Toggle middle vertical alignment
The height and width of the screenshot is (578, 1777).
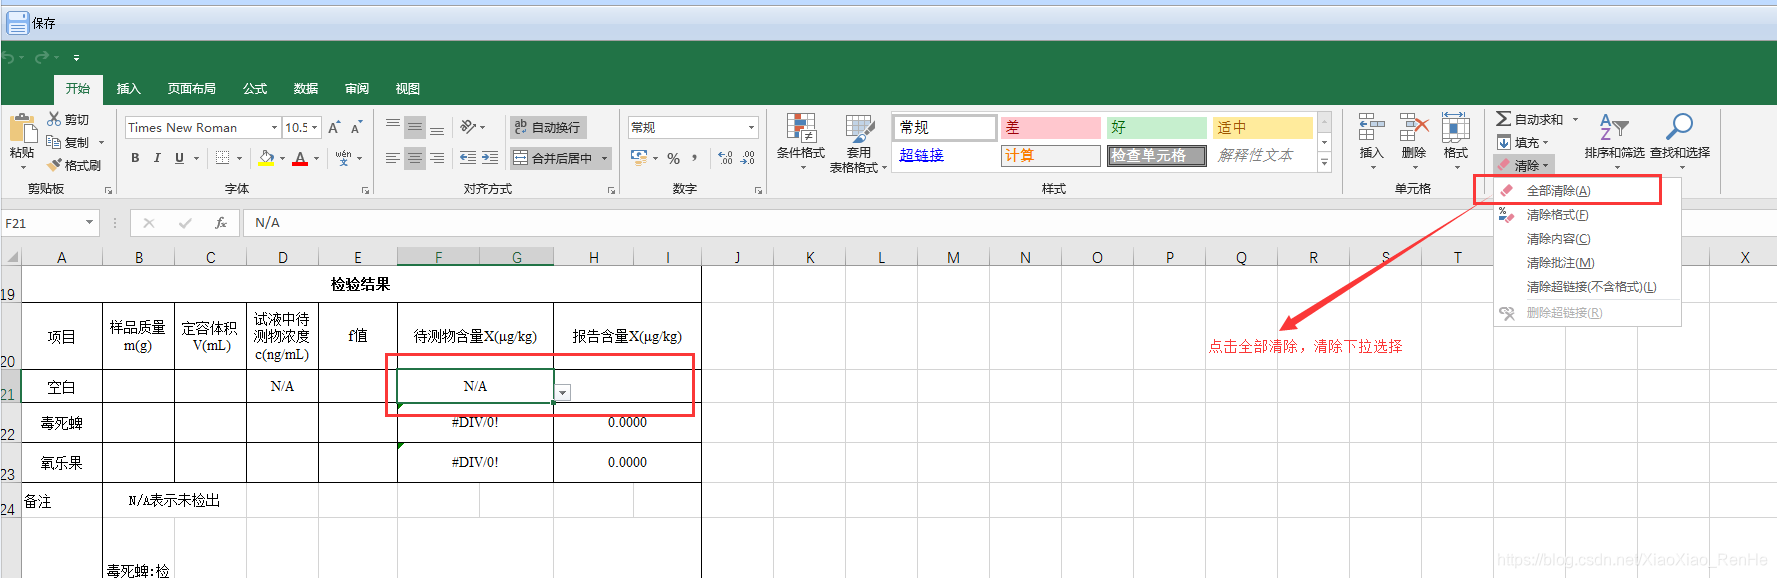tap(415, 128)
